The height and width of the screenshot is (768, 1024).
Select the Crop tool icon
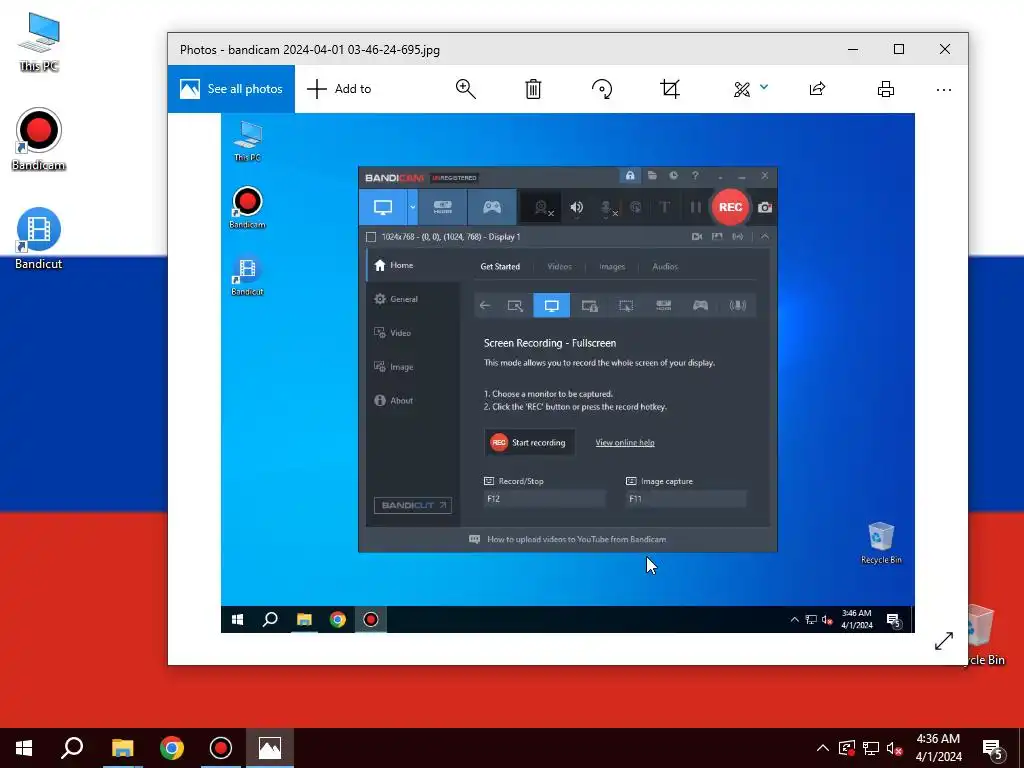pos(670,89)
